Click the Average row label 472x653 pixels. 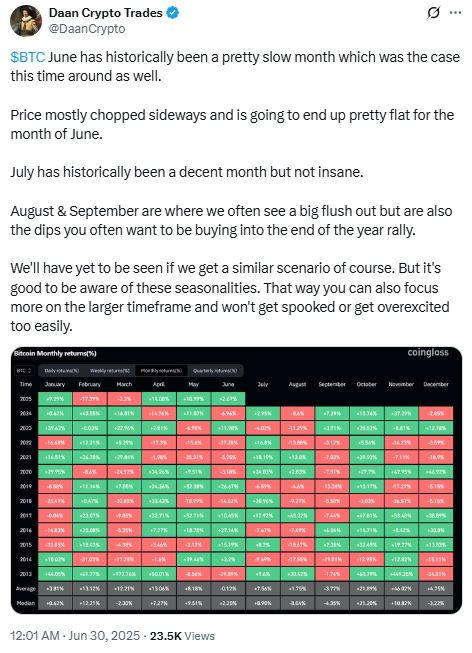coord(26,588)
